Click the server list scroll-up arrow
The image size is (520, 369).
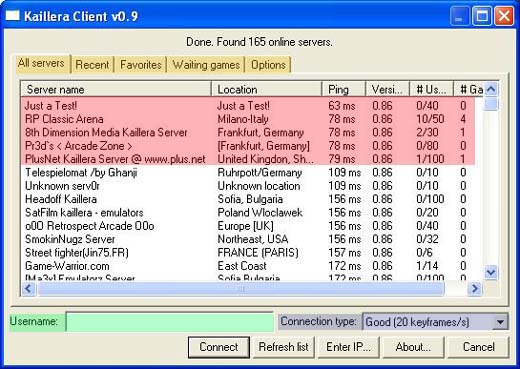pyautogui.click(x=491, y=89)
